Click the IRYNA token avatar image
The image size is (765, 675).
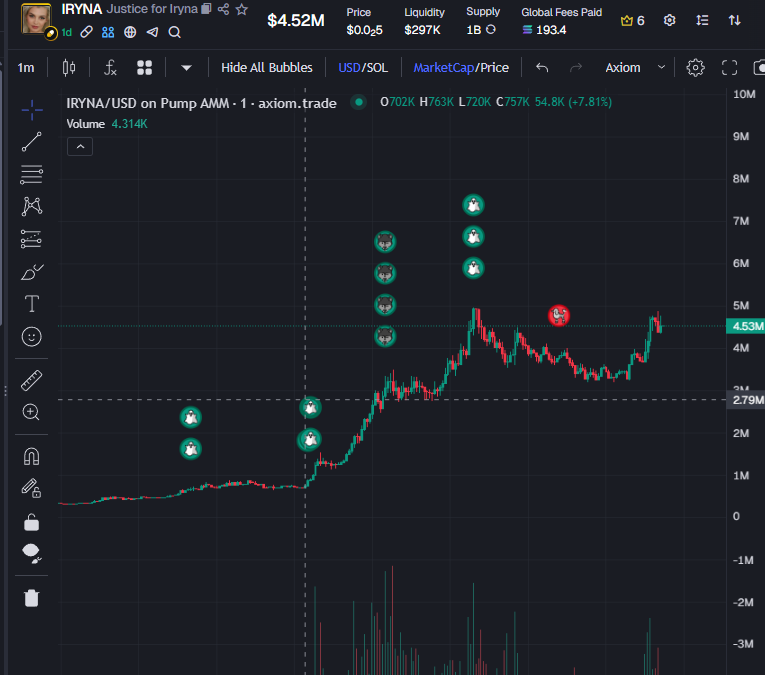[36, 20]
